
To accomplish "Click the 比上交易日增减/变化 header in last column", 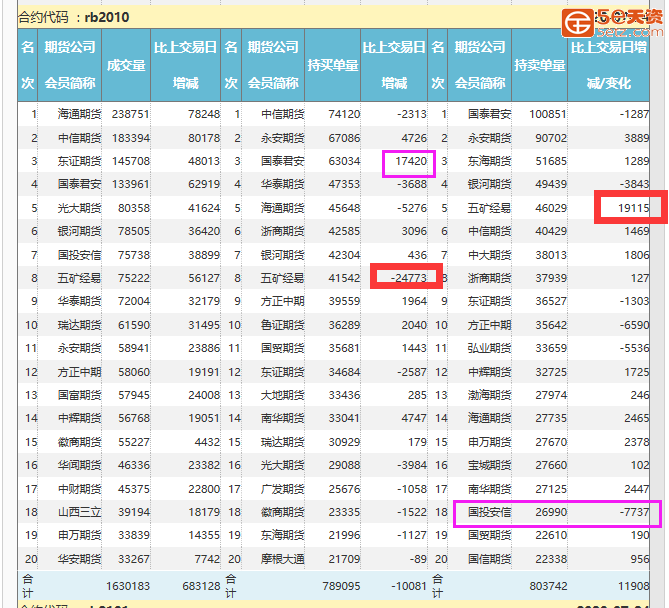I will coord(608,65).
